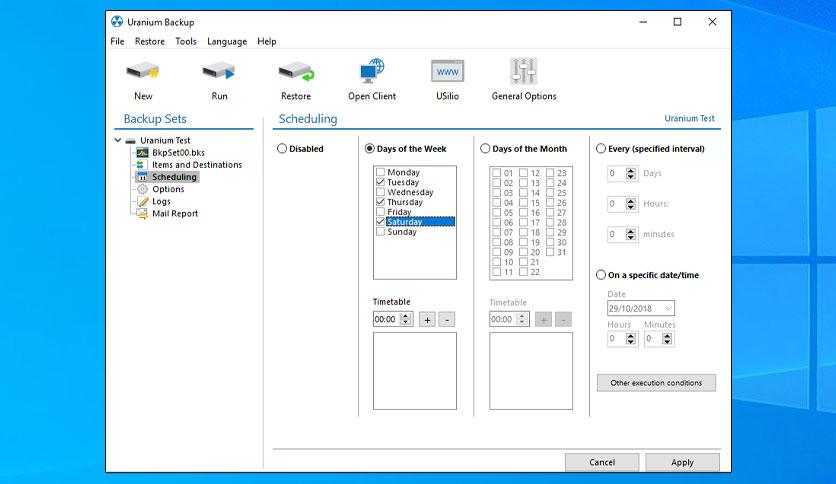Open the Restore menu
The height and width of the screenshot is (484, 836).
(x=150, y=42)
